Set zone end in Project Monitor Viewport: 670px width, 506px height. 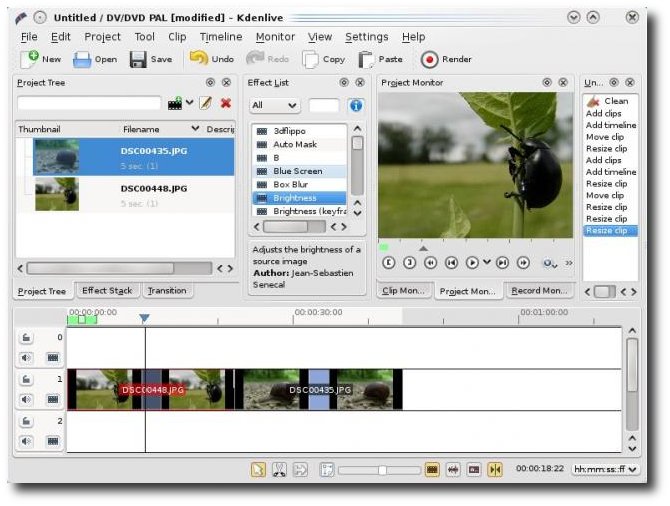coord(409,262)
